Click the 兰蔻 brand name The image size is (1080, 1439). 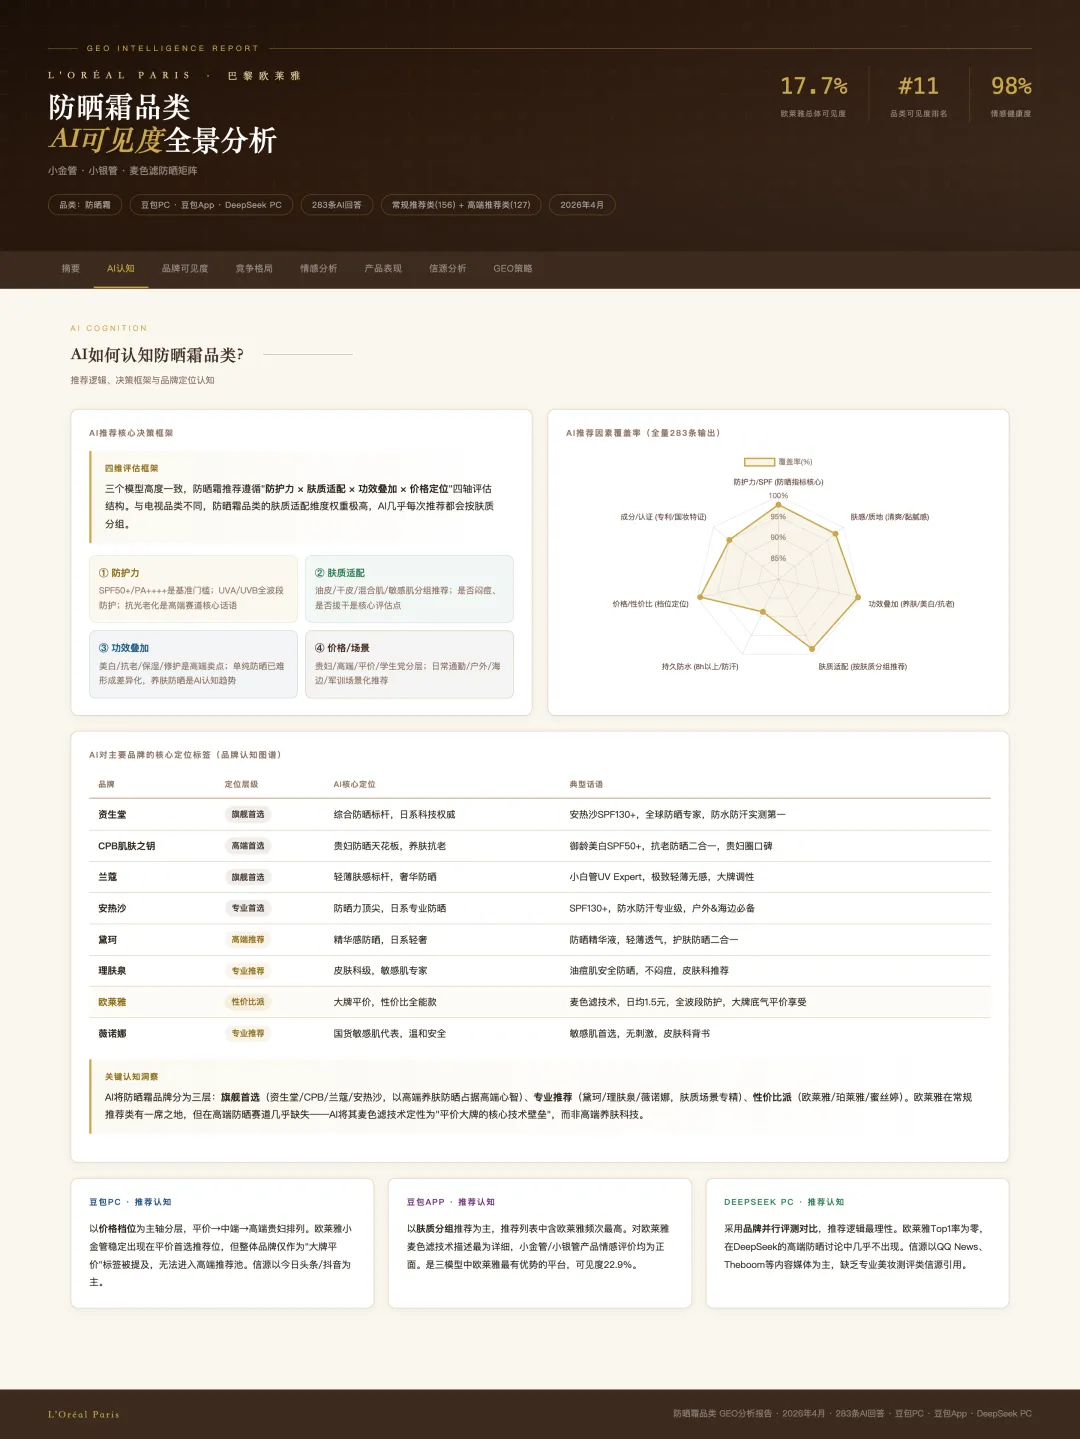tap(107, 877)
